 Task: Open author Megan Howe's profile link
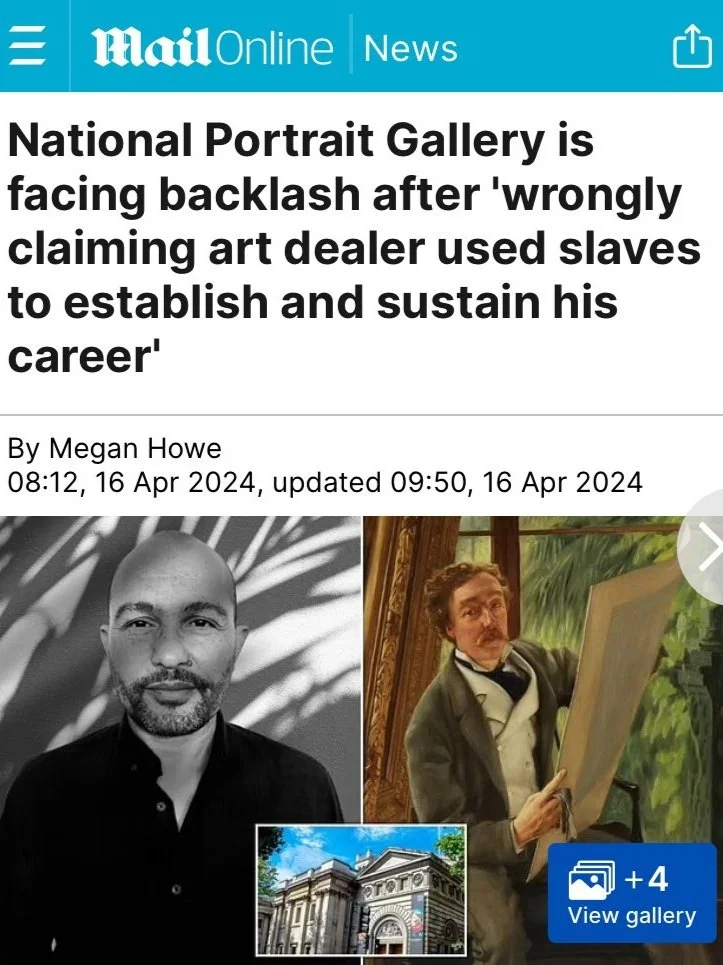coord(135,448)
